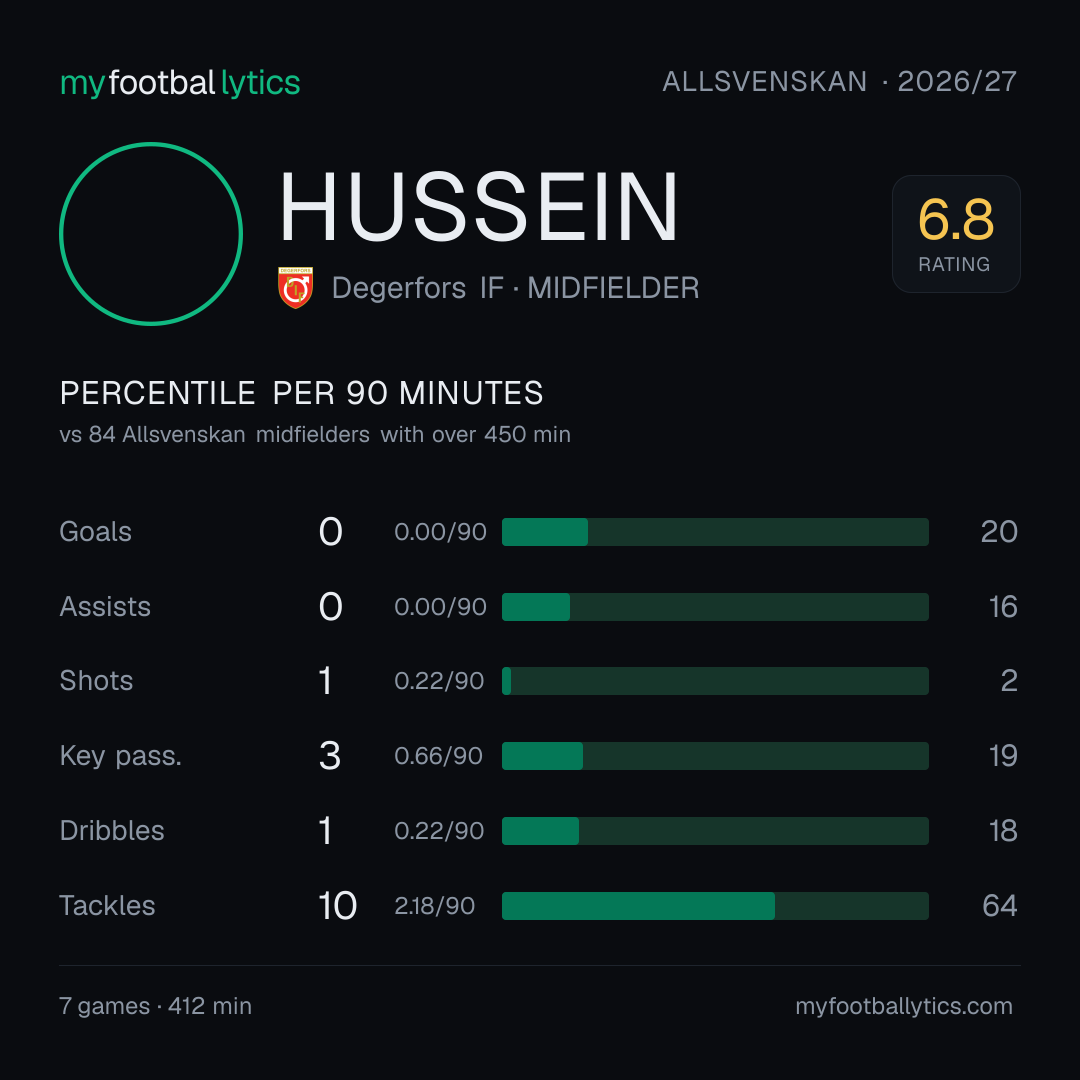Select the empty player photo circle
Screen dimensions: 1080x1080
point(151,233)
